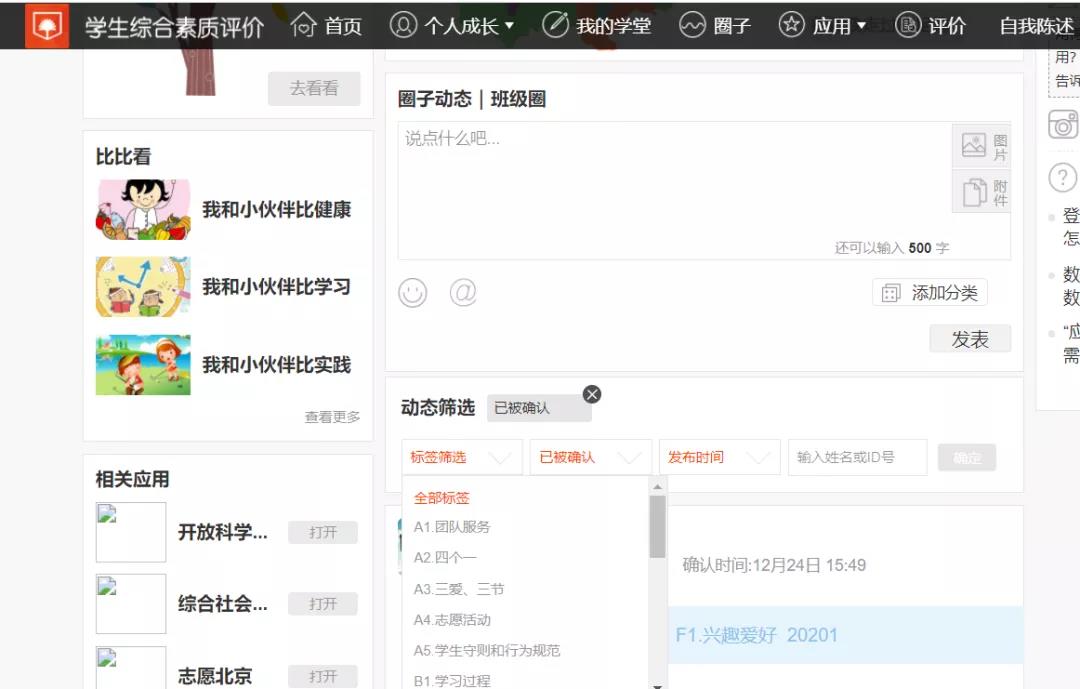This screenshot has height=689, width=1080.
Task: Select tag A5.学生守则和行为规范
Action: tap(487, 650)
